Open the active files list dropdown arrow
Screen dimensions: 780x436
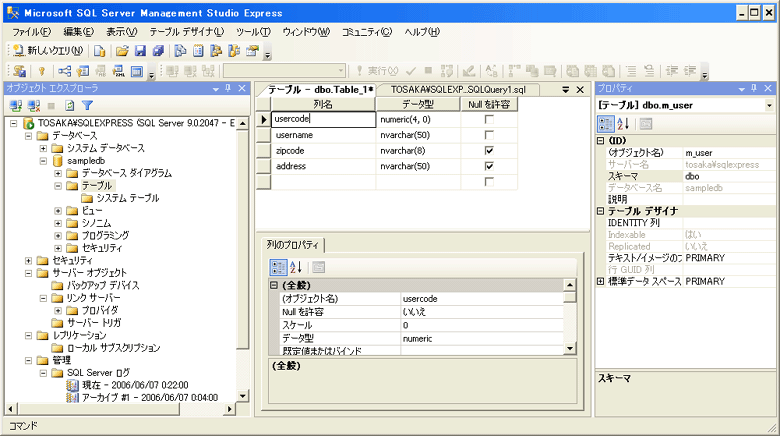click(566, 90)
